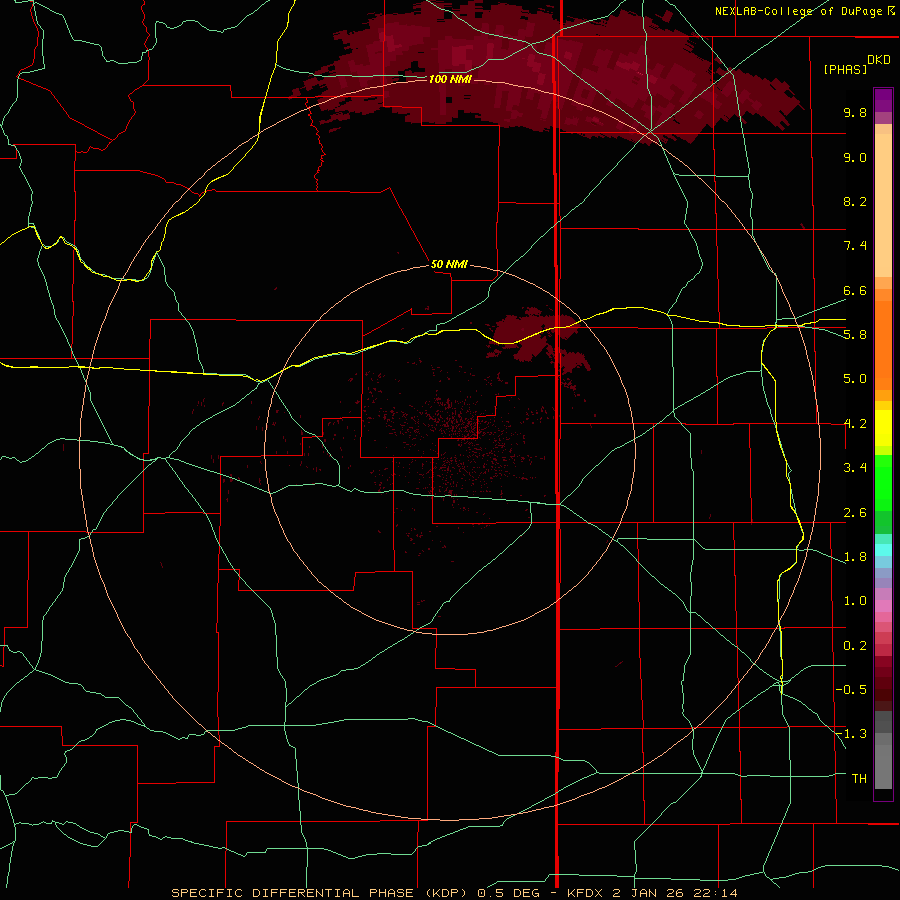900x900 pixels.
Task: Pick the purple top band of the color scale
Action: [x=883, y=100]
